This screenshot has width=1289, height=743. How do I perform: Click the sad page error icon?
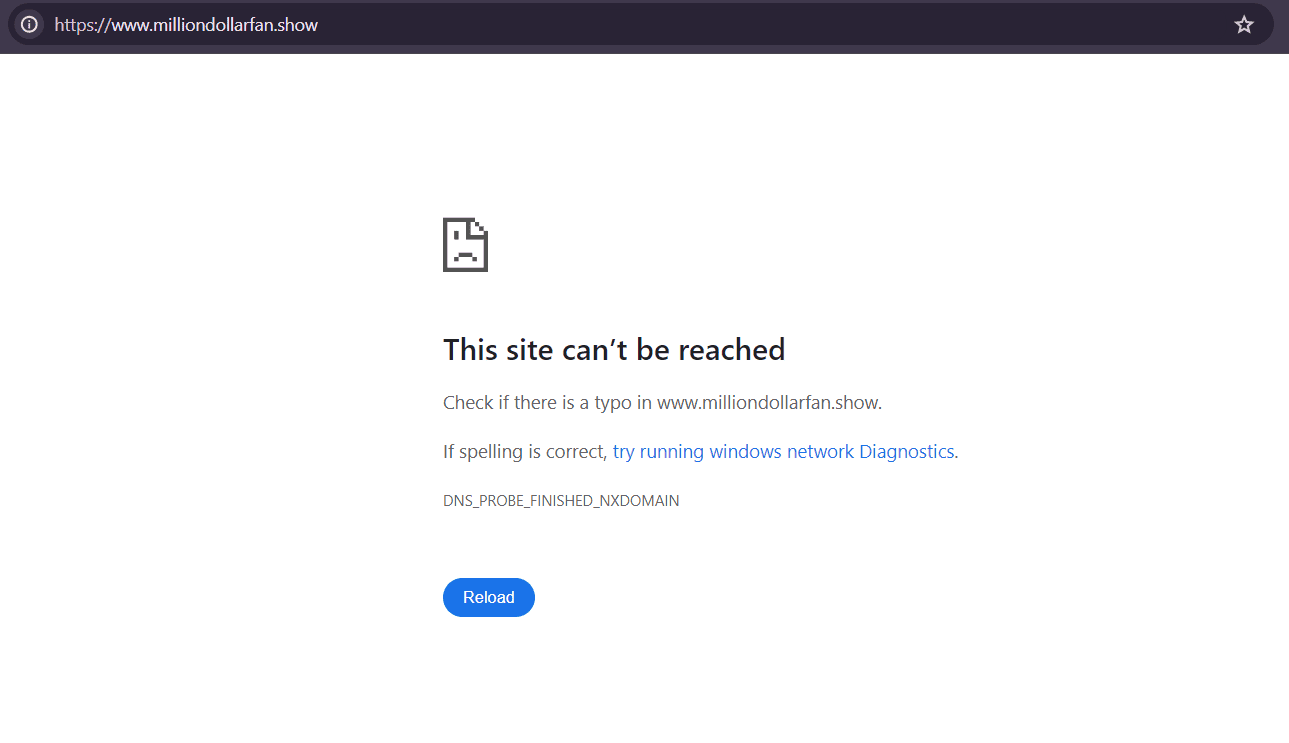[465, 245]
